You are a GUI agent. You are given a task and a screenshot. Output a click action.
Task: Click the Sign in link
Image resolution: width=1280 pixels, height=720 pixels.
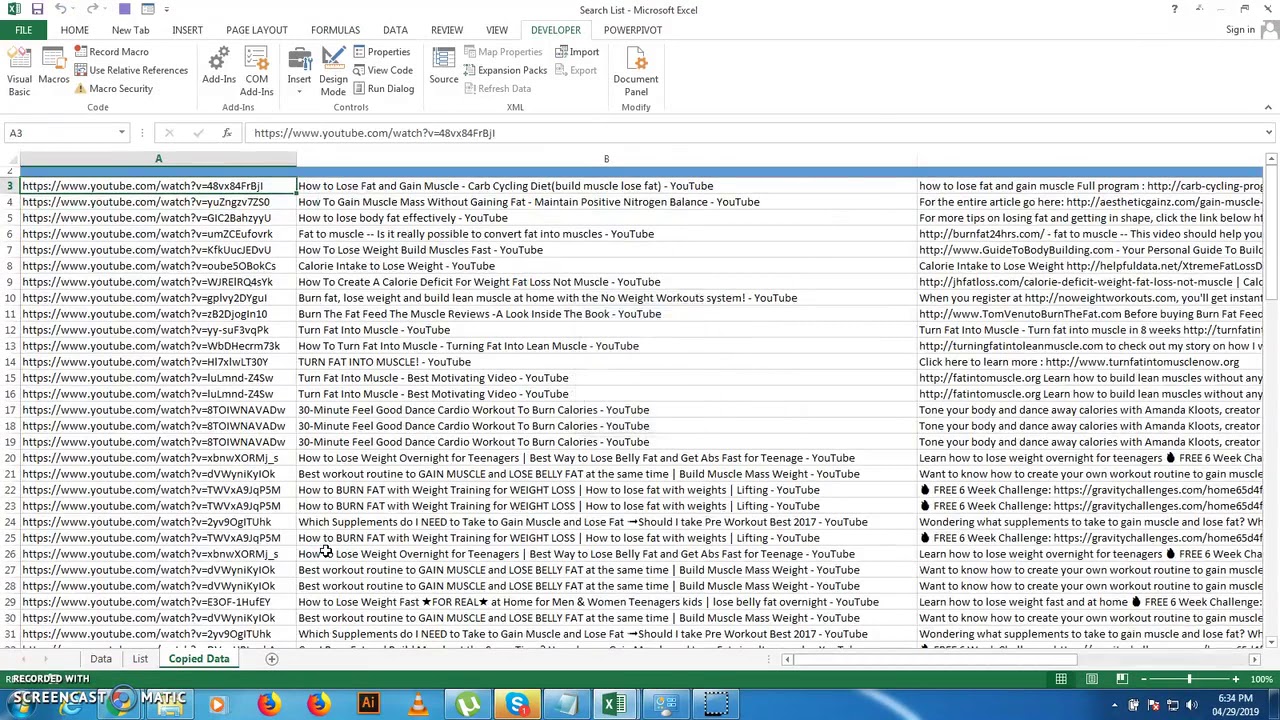tap(1240, 30)
